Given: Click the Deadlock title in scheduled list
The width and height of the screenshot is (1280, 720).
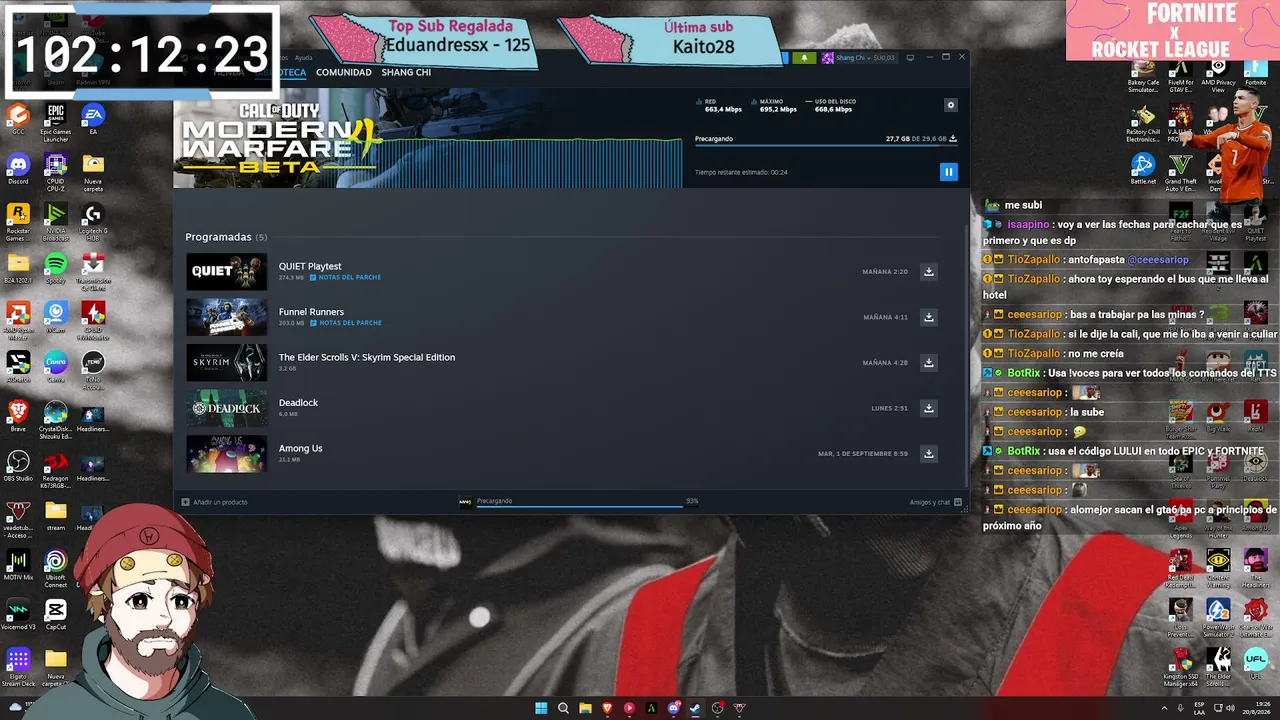Looking at the screenshot, I should pos(298,403).
